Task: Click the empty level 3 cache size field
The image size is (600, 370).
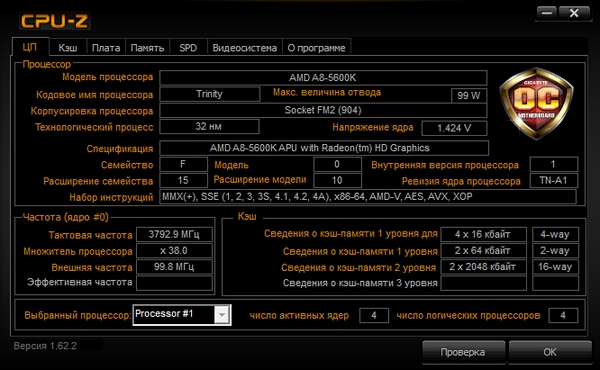Action: tap(483, 283)
